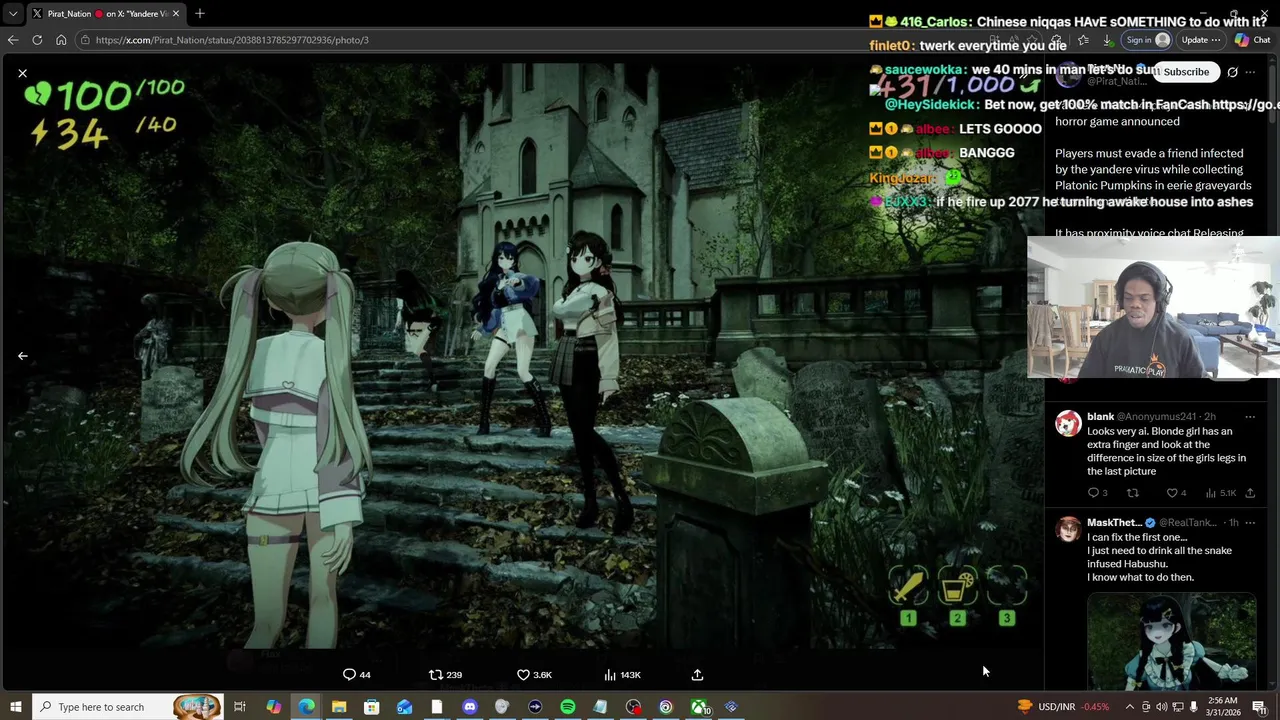Open blank's profile avatar
This screenshot has height=720, width=1280.
[x=1068, y=424]
